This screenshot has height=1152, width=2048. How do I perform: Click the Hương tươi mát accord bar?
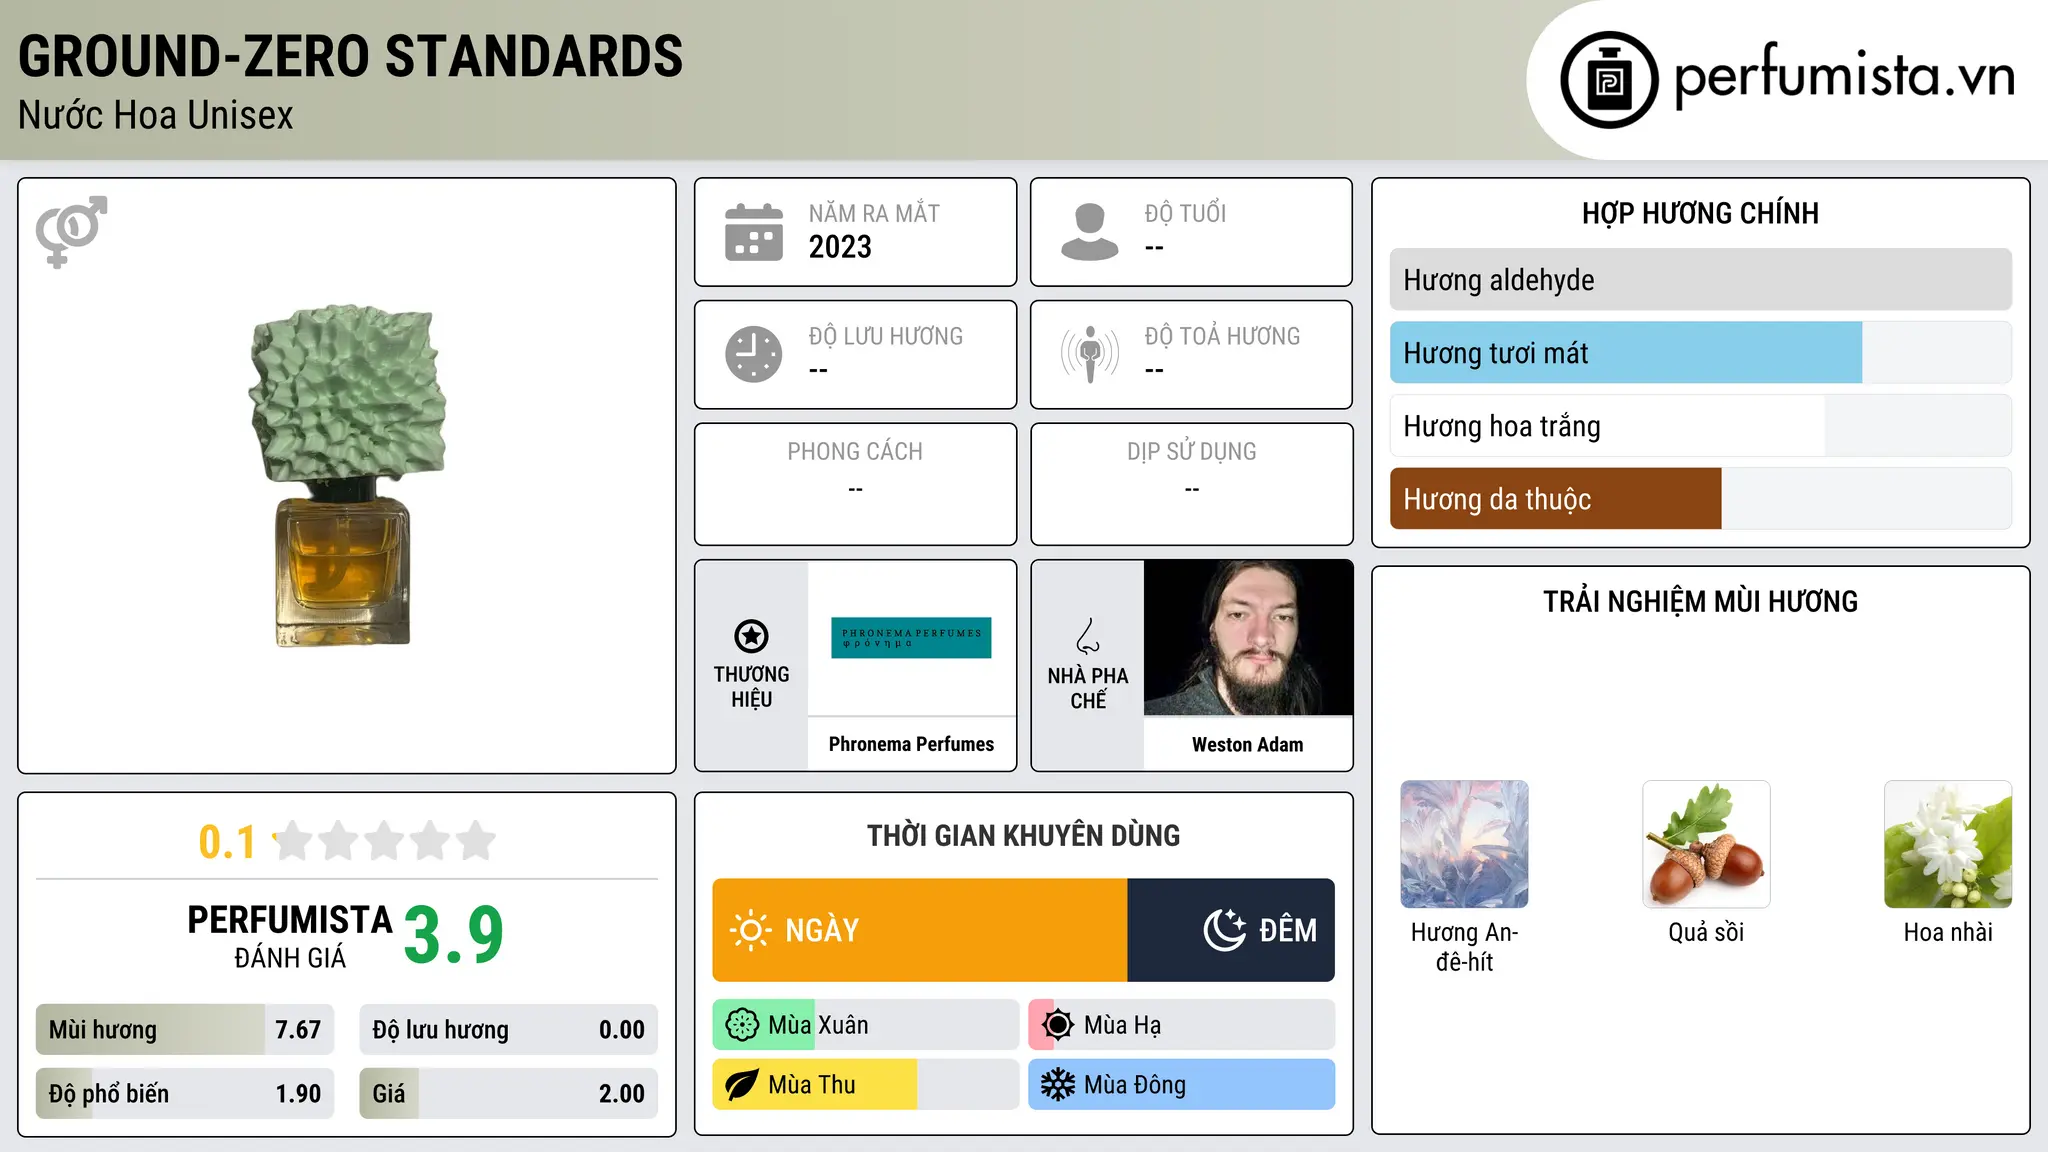[1700, 353]
